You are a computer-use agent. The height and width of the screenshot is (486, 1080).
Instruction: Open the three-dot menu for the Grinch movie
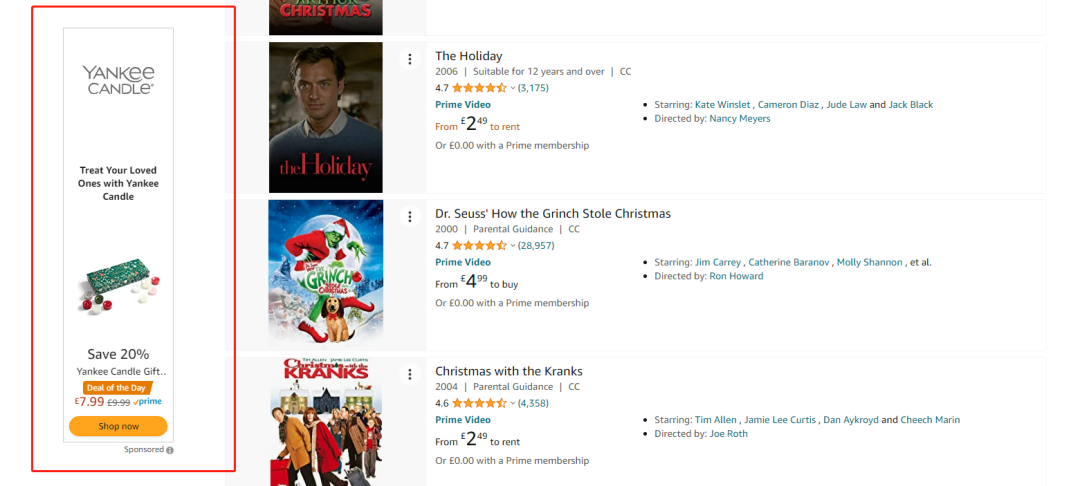409,217
